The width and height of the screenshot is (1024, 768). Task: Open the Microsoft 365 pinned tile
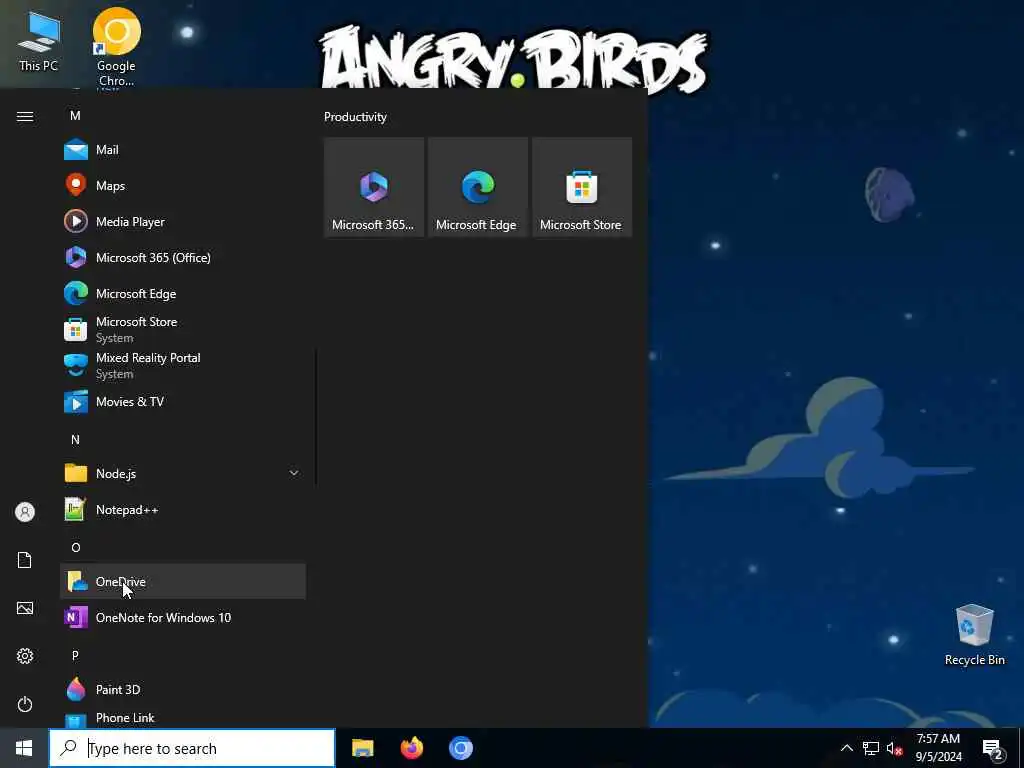pyautogui.click(x=374, y=187)
